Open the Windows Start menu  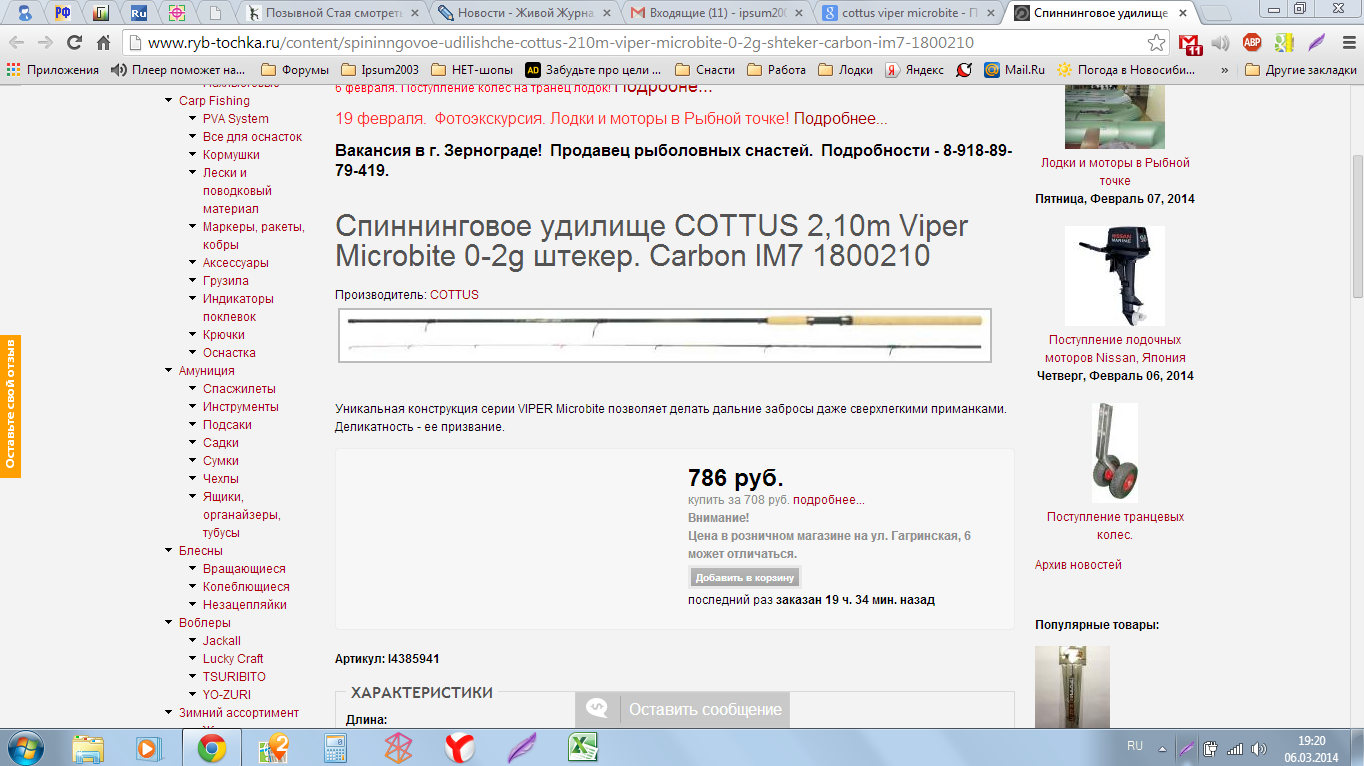pos(24,747)
